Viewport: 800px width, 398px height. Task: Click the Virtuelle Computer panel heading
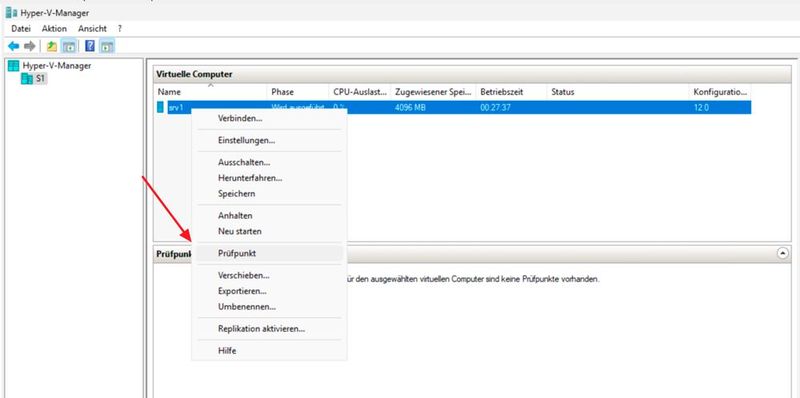[x=194, y=74]
